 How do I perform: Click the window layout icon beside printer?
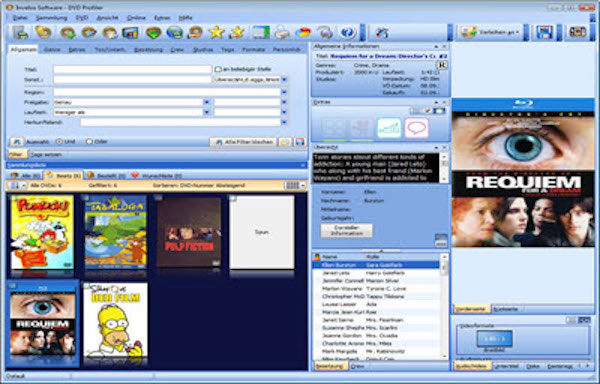261,33
